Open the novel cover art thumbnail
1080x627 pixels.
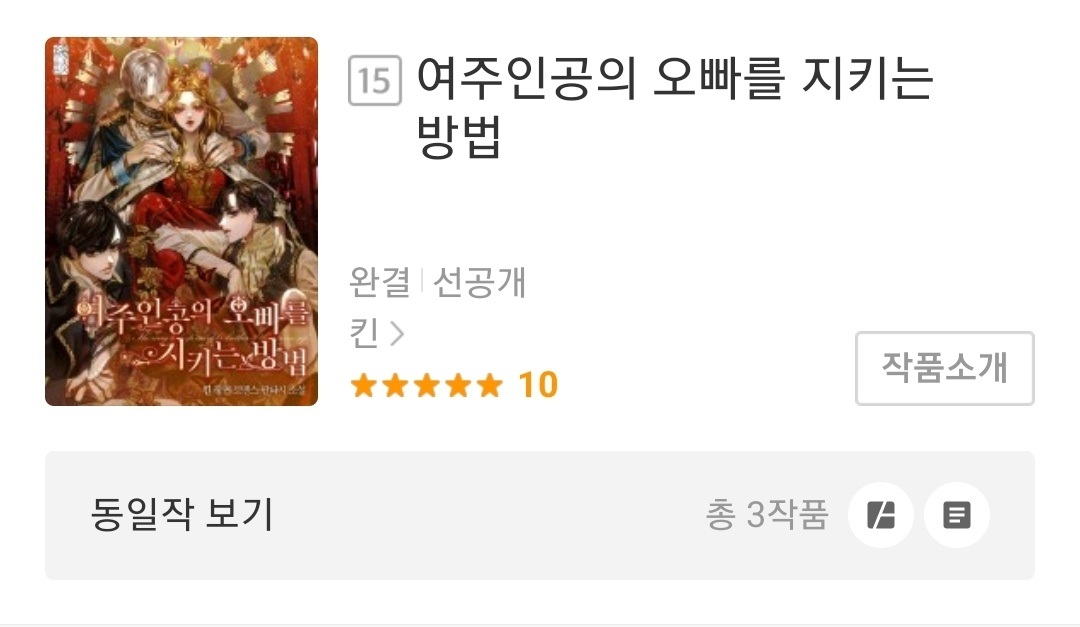pos(181,221)
